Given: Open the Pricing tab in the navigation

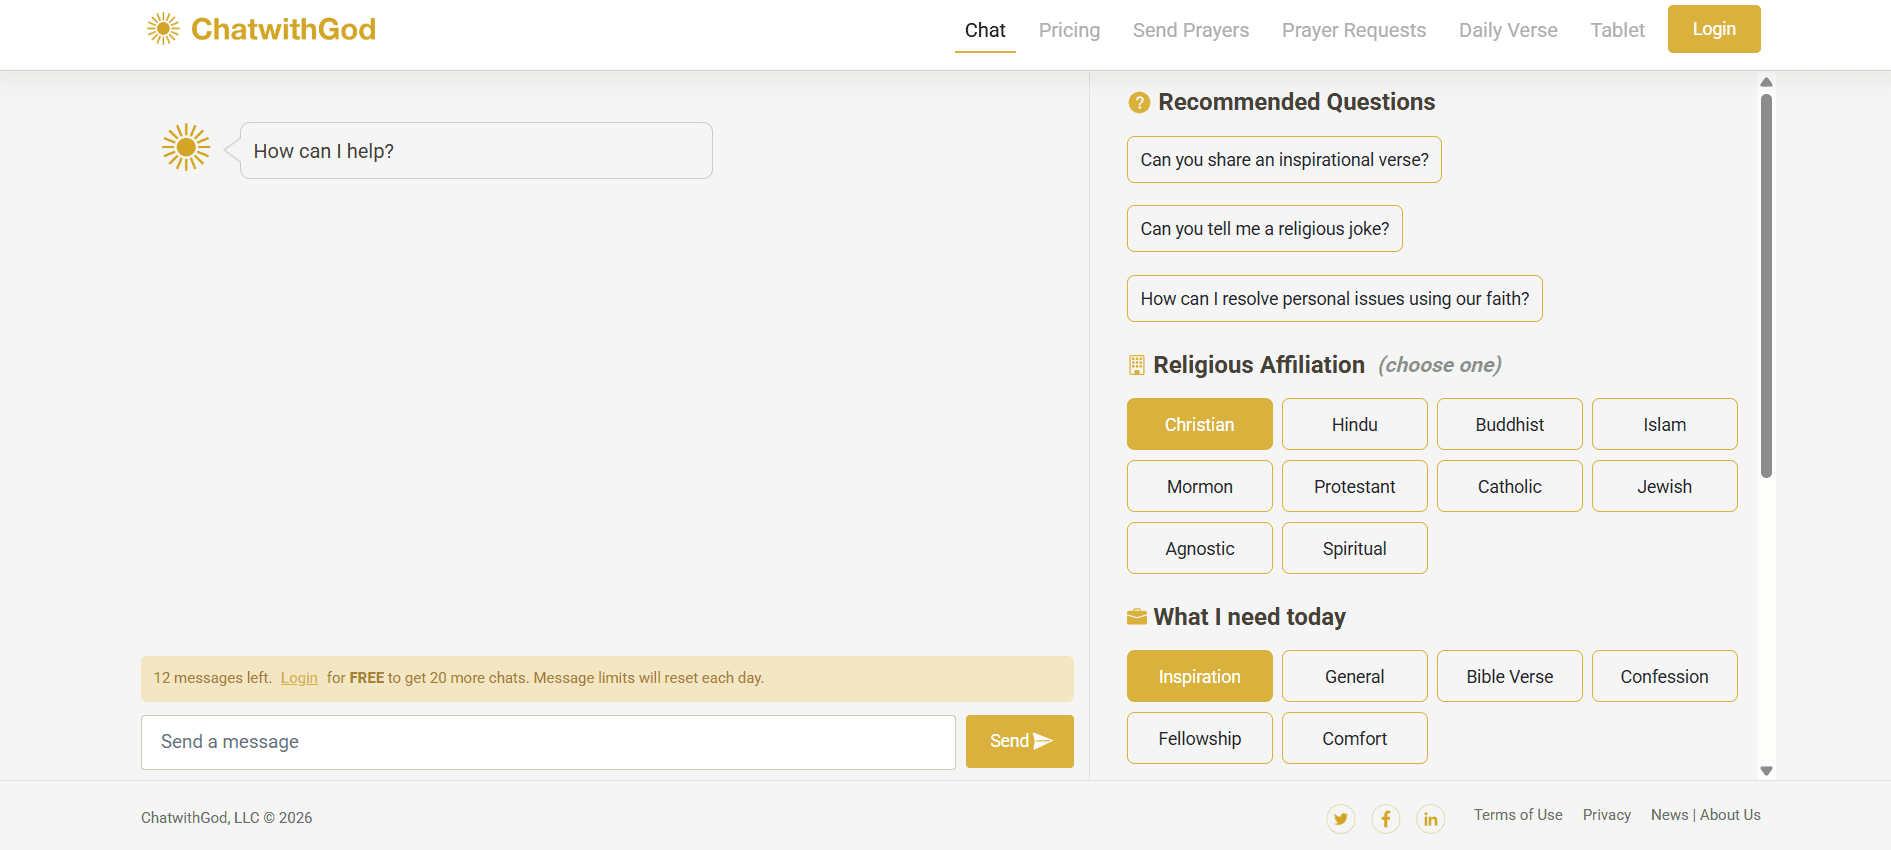Looking at the screenshot, I should click(1069, 30).
